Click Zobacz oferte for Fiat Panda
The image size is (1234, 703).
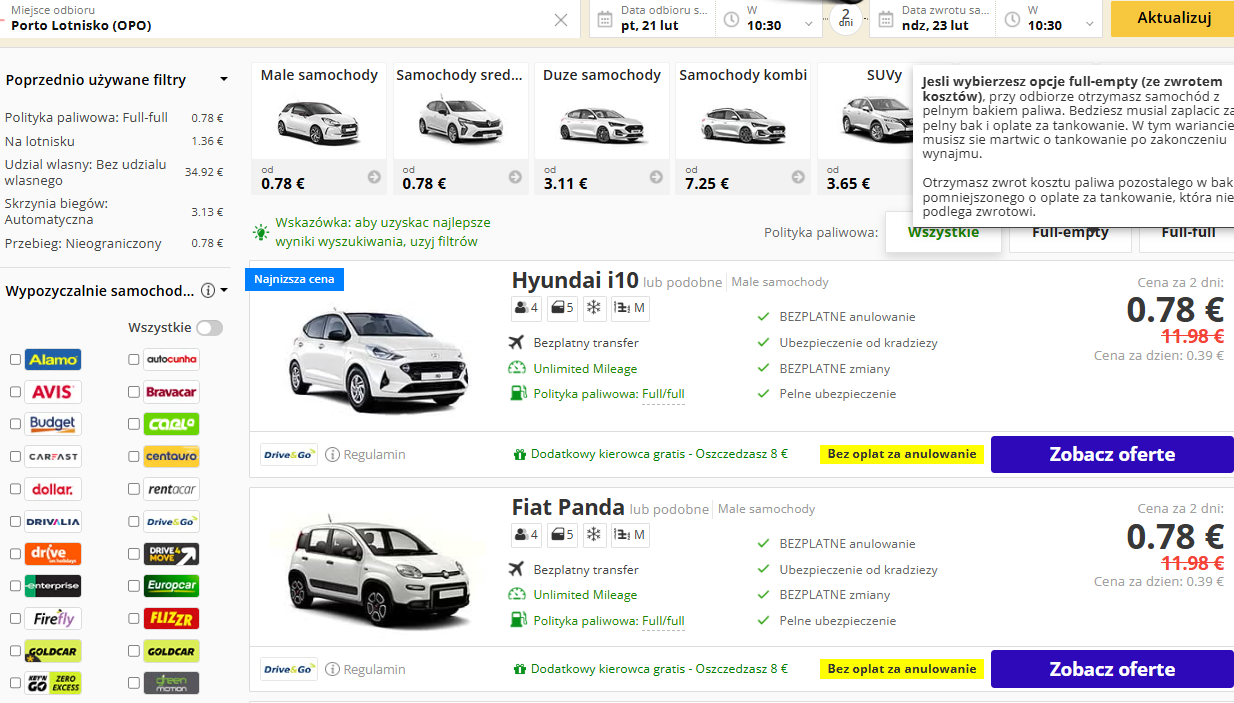pos(1112,669)
